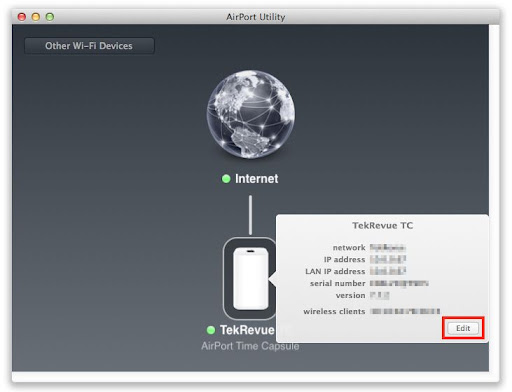Select the AirPort Time Capsule device icon
This screenshot has height=392, width=512.
tap(250, 279)
